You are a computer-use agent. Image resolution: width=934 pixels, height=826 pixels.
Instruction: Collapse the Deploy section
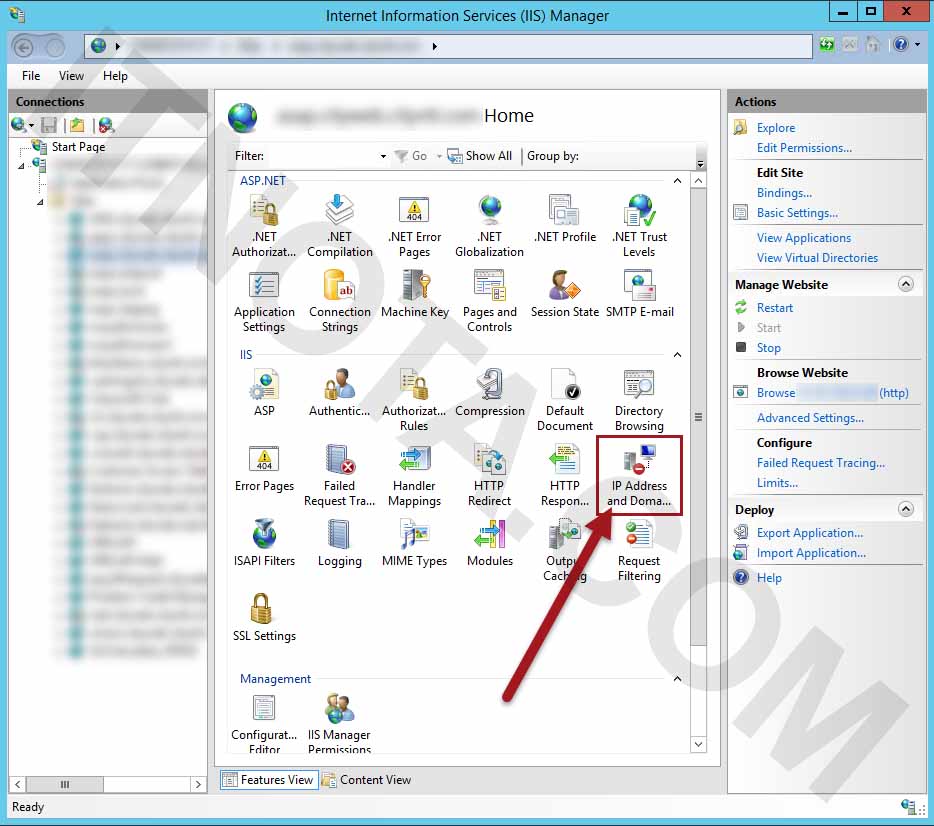[x=906, y=509]
